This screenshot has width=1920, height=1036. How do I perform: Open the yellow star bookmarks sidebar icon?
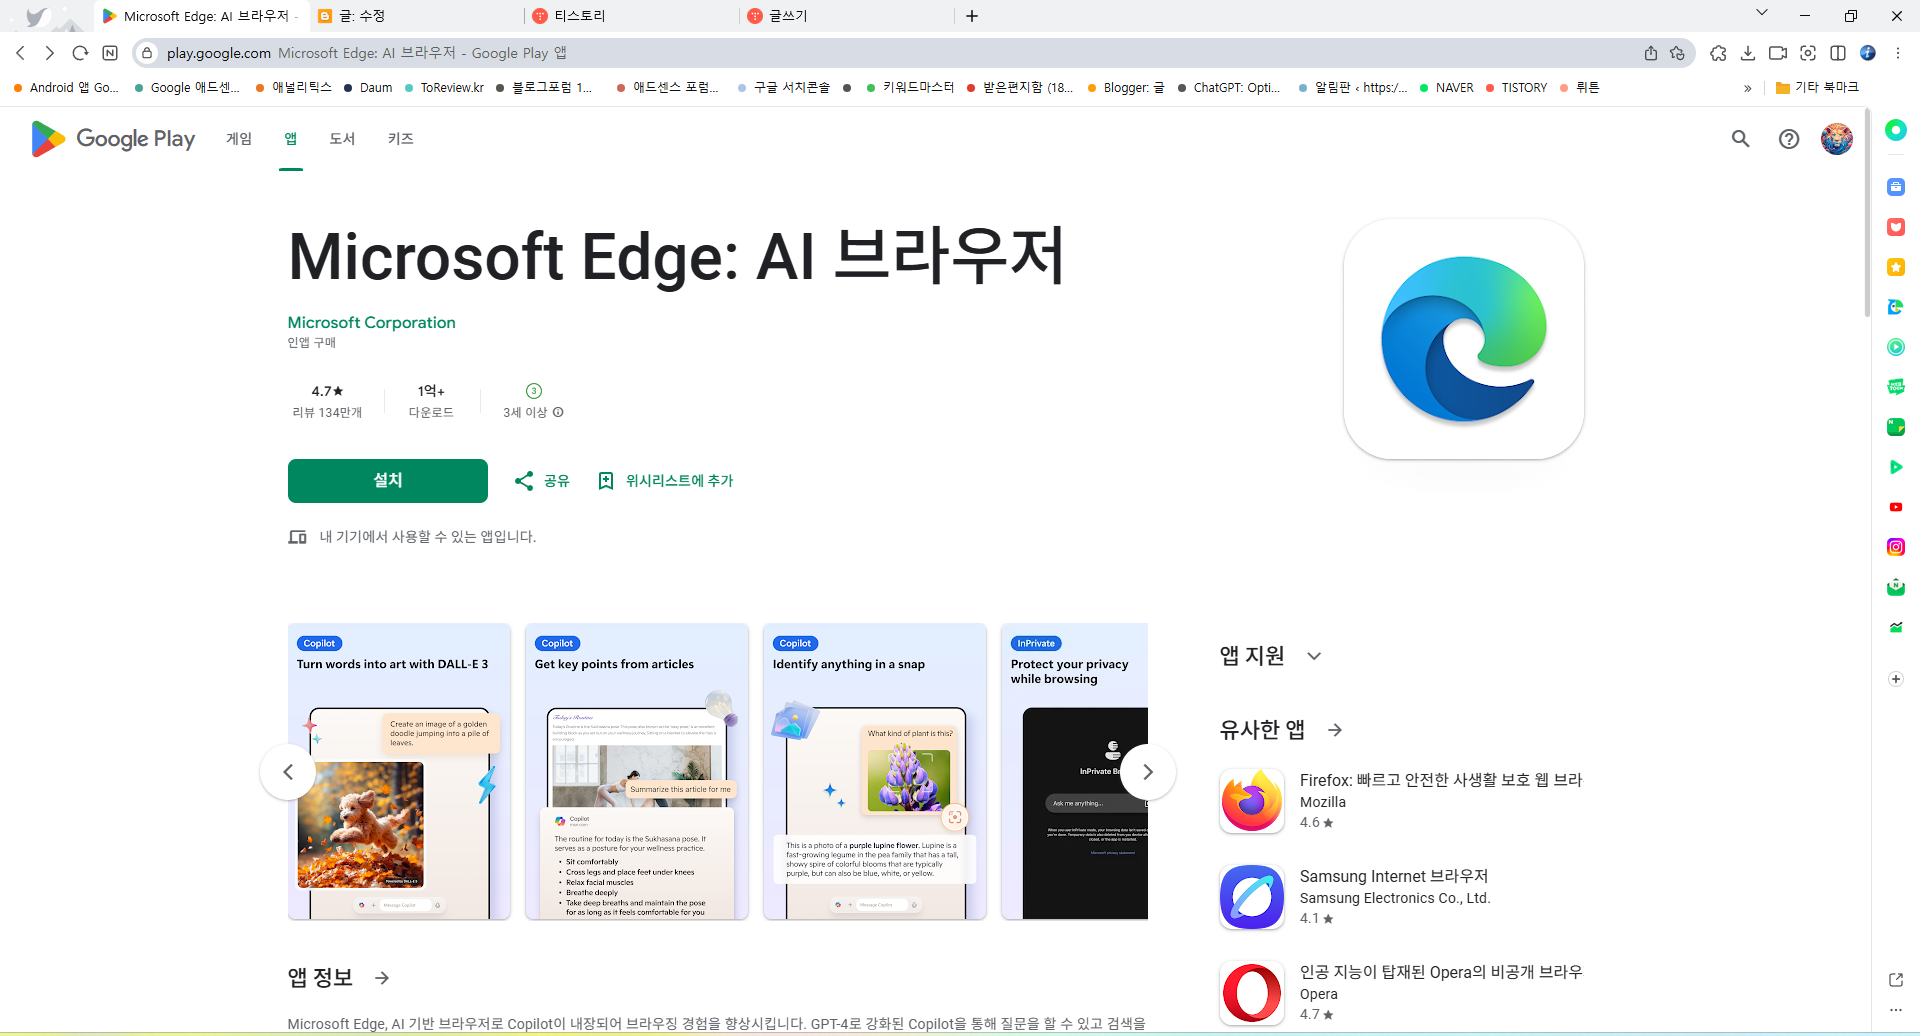pos(1896,267)
